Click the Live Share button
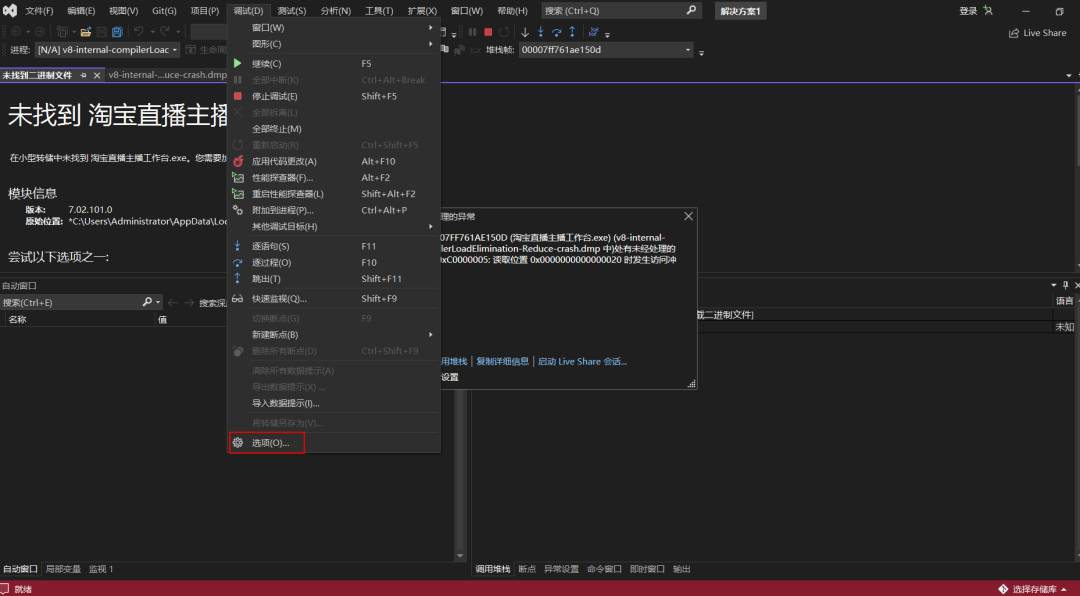1080x596 pixels. pyautogui.click(x=1037, y=33)
